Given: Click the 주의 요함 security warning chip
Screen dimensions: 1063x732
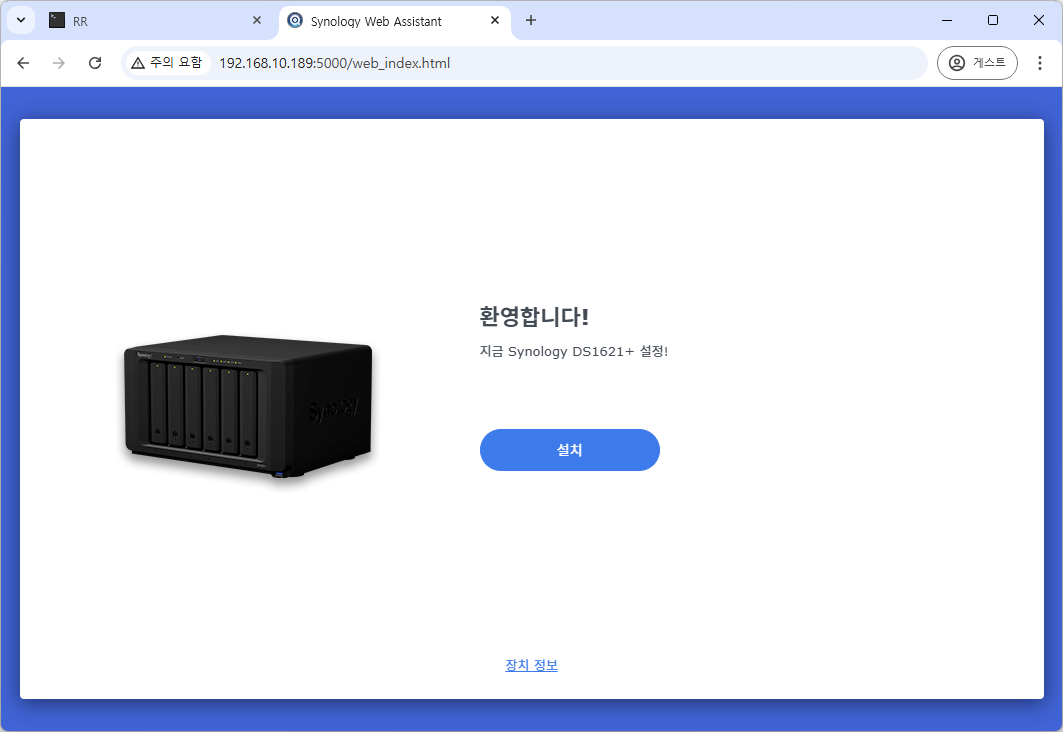Looking at the screenshot, I should (x=167, y=63).
